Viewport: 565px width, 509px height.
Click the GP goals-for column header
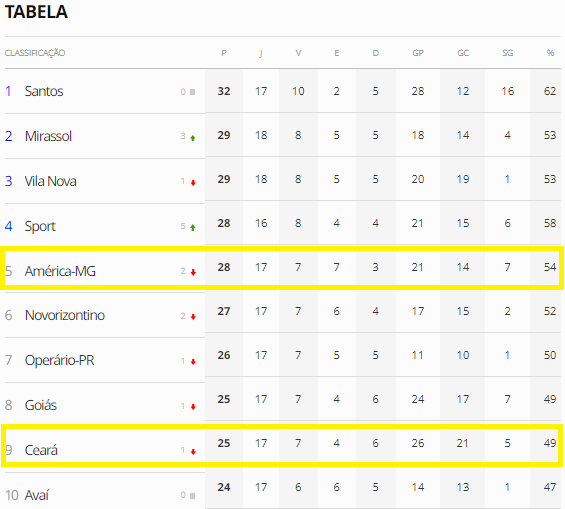(418, 53)
